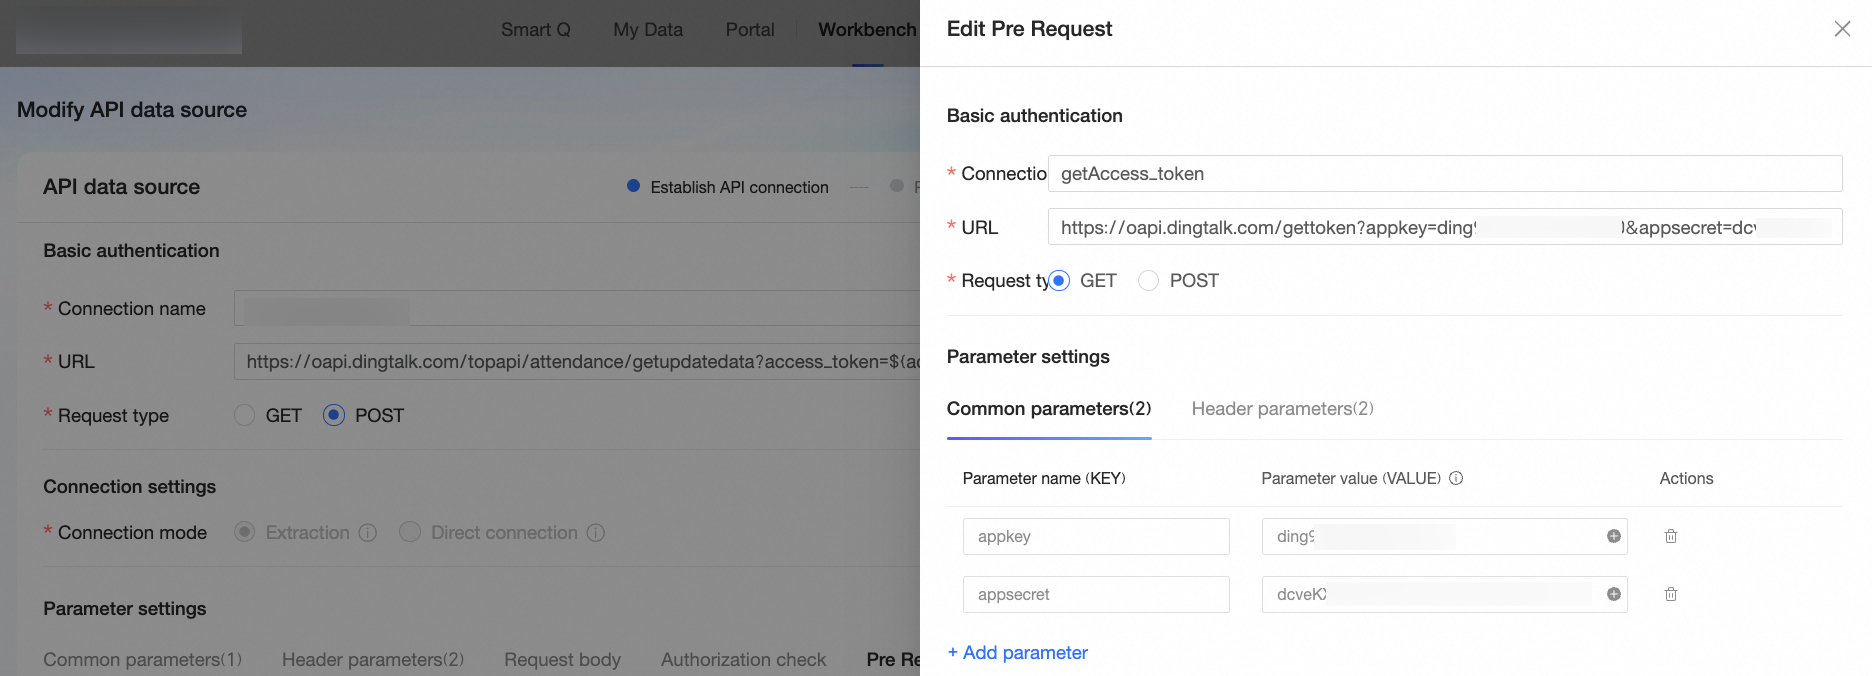
Task: Select the Direct connection mode
Action: (410, 533)
